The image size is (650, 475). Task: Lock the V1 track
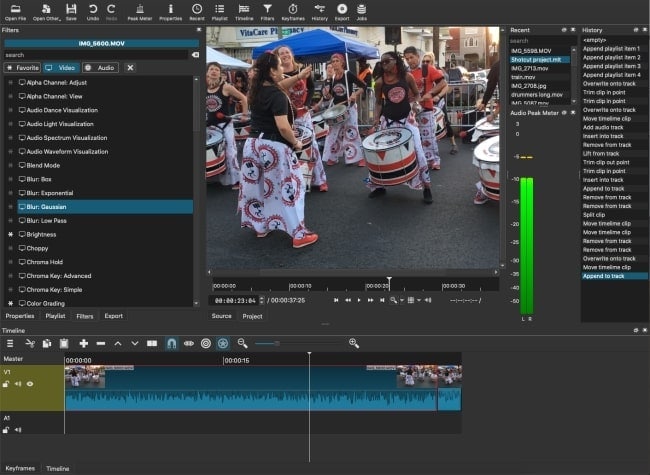coord(7,384)
